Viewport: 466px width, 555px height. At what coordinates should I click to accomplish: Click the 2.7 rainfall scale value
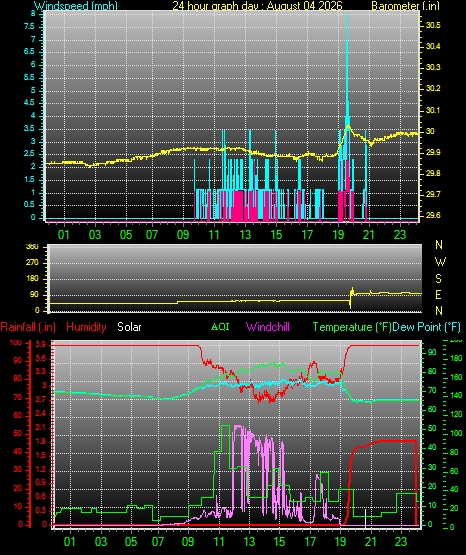[x=41, y=399]
